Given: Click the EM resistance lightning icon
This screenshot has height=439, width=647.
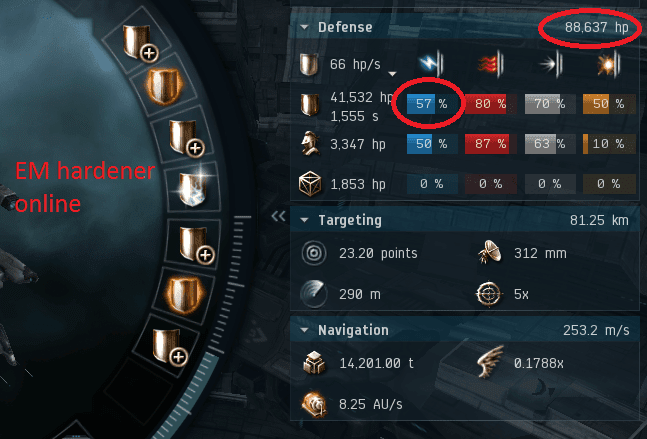Looking at the screenshot, I should pos(431,64).
